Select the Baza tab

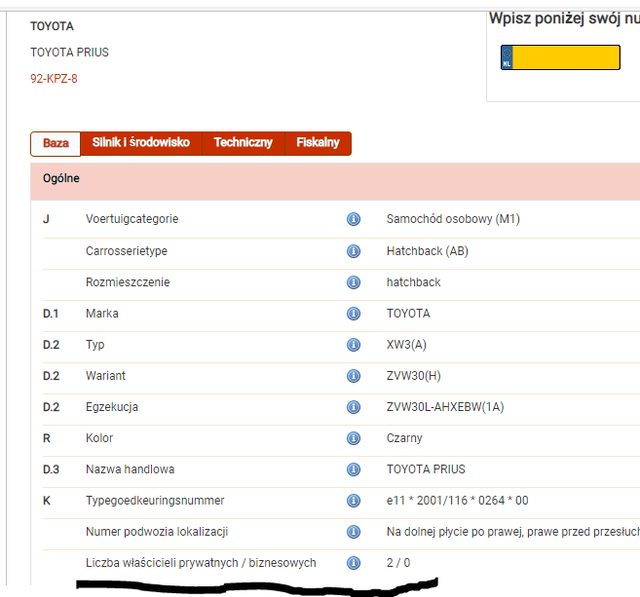pyautogui.click(x=56, y=144)
